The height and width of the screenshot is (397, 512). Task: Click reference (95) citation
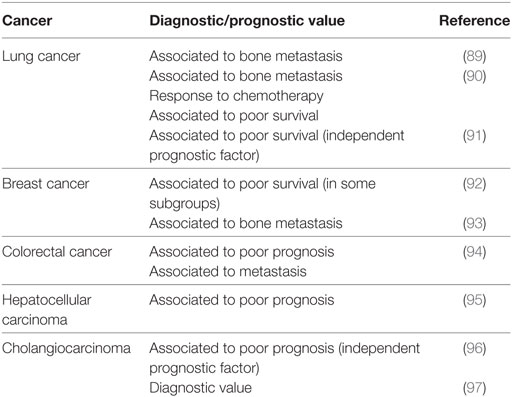(x=474, y=300)
